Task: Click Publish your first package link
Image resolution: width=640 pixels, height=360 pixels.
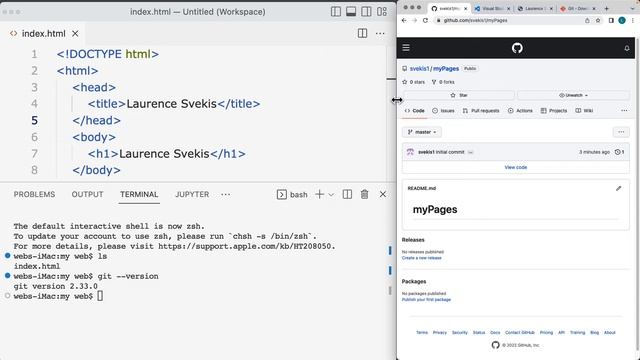Action: [426, 300]
